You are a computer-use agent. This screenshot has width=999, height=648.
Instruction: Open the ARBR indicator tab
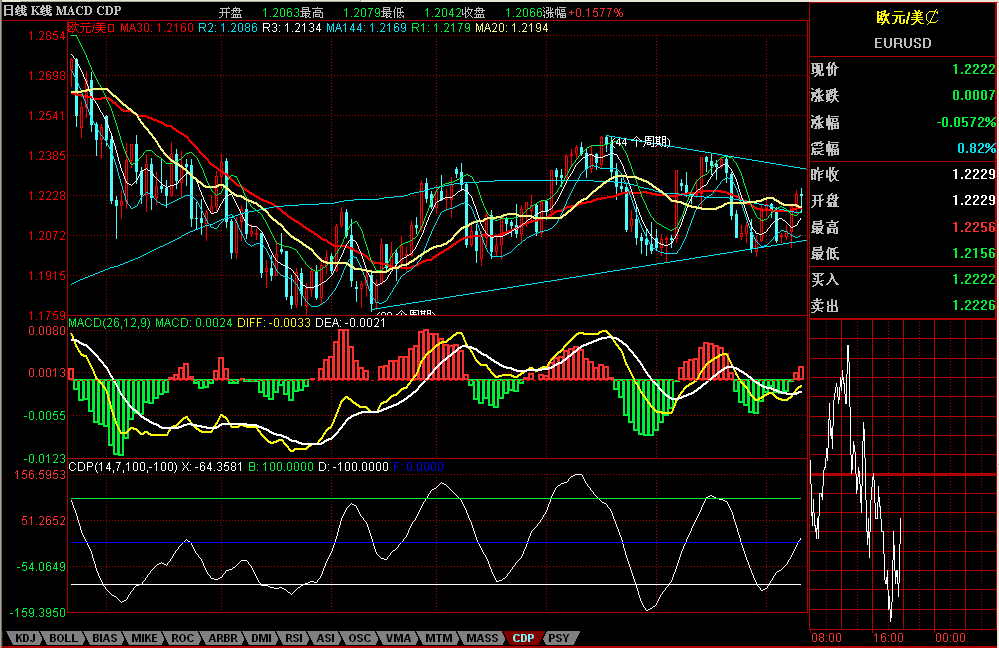point(223,638)
